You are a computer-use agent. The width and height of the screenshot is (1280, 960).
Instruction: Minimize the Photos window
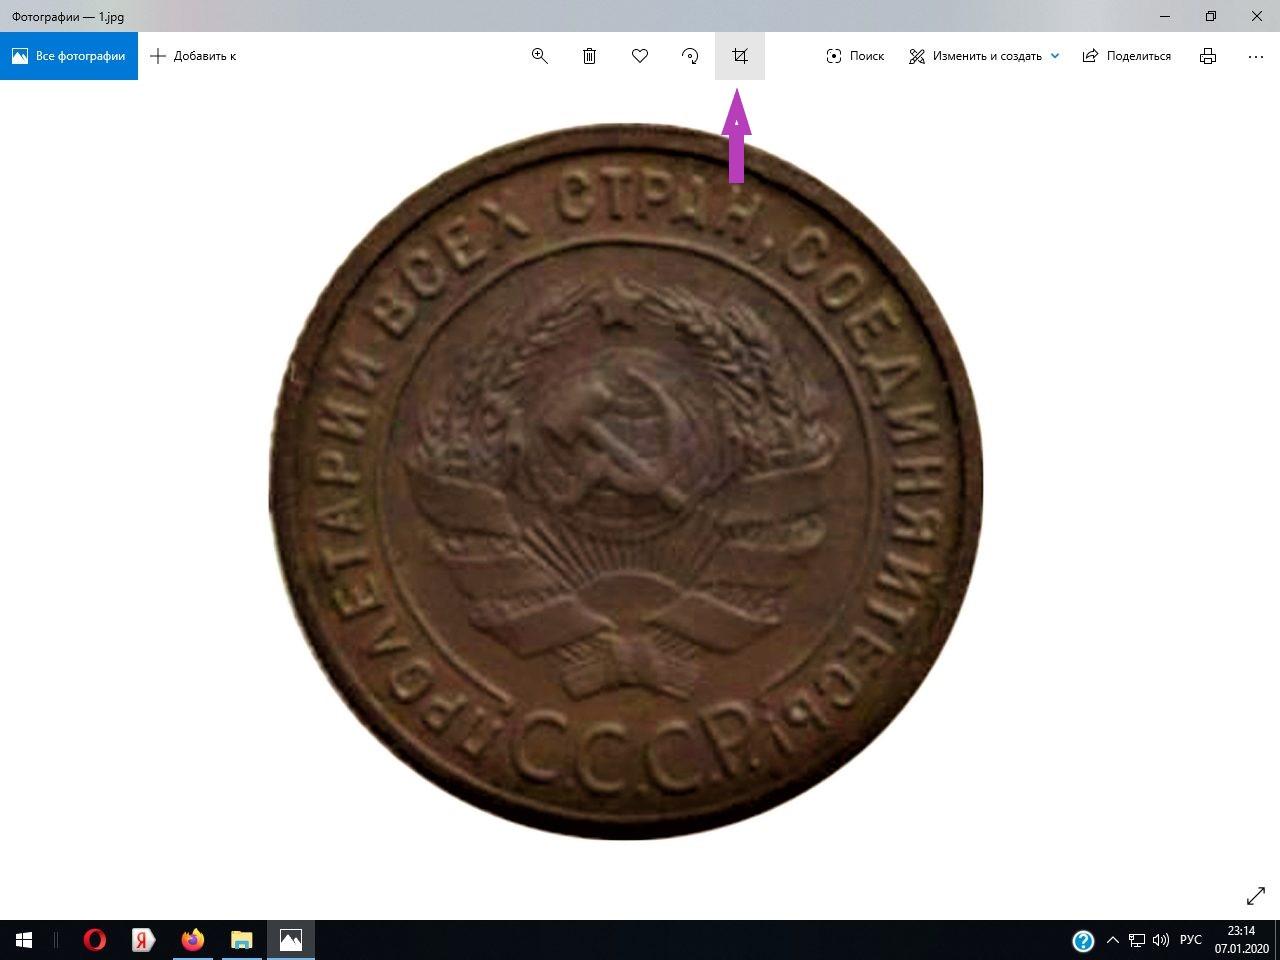click(x=1165, y=16)
